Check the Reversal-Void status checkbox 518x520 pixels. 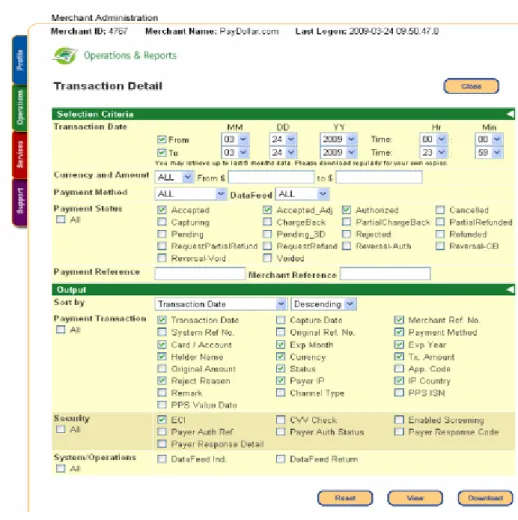162,258
